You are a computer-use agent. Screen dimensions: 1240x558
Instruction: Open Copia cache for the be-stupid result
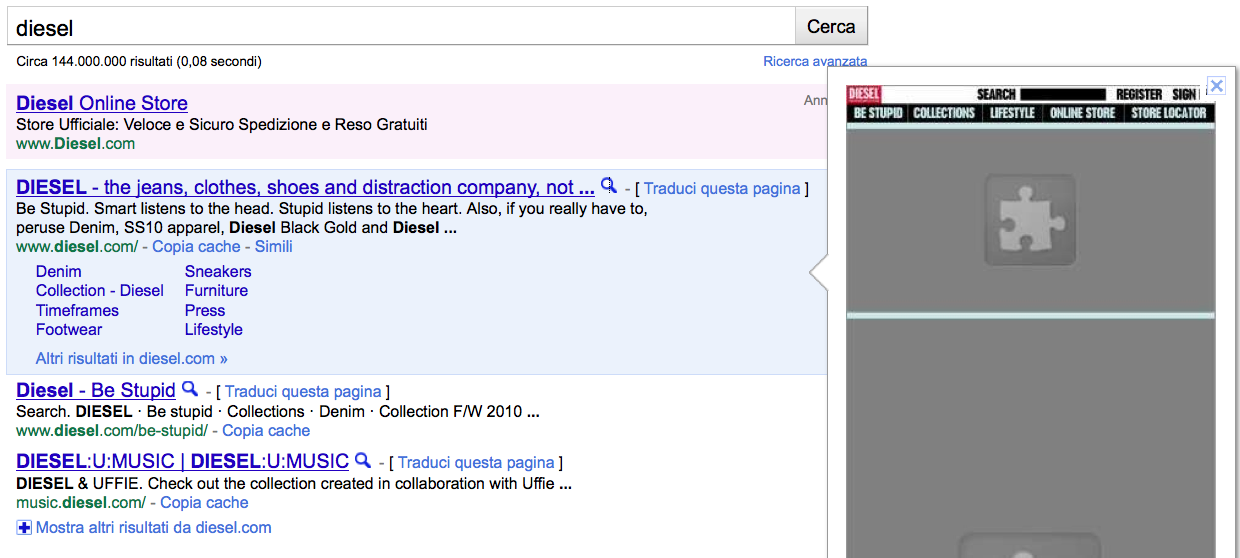(x=266, y=430)
